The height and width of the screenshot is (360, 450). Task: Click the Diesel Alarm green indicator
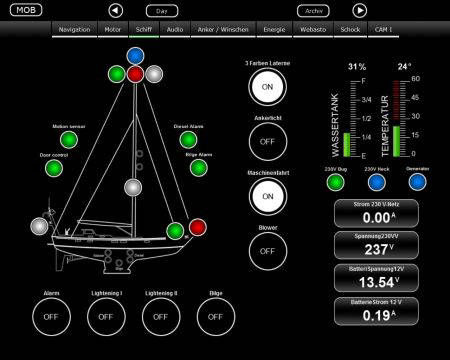tap(188, 140)
